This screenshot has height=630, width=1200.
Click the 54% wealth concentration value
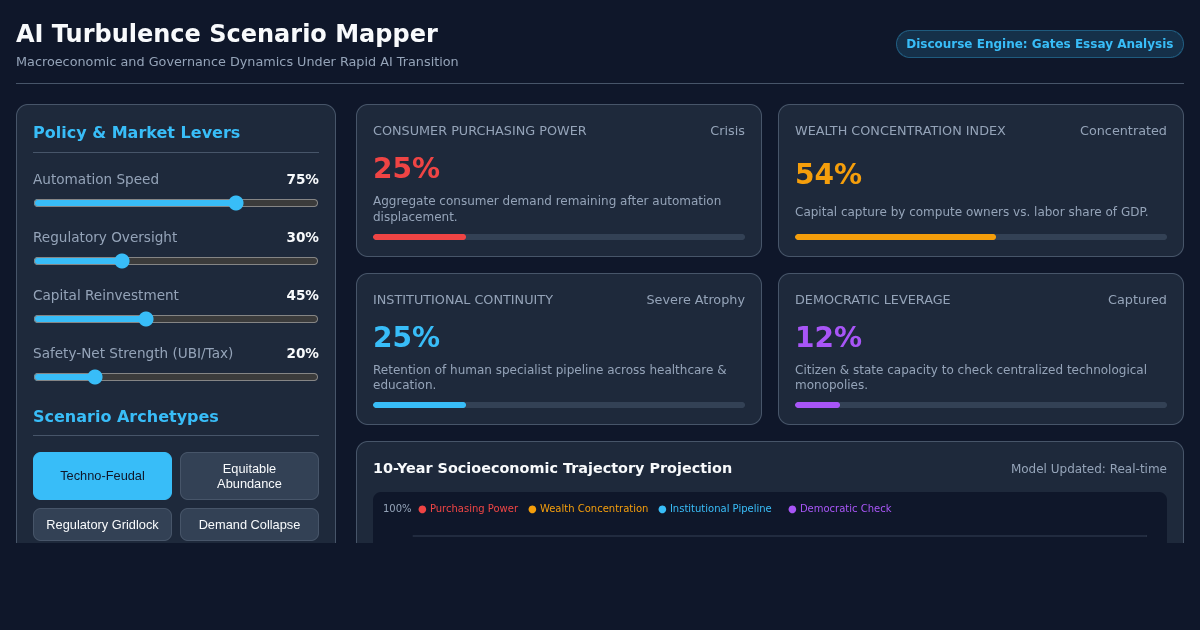point(828,174)
